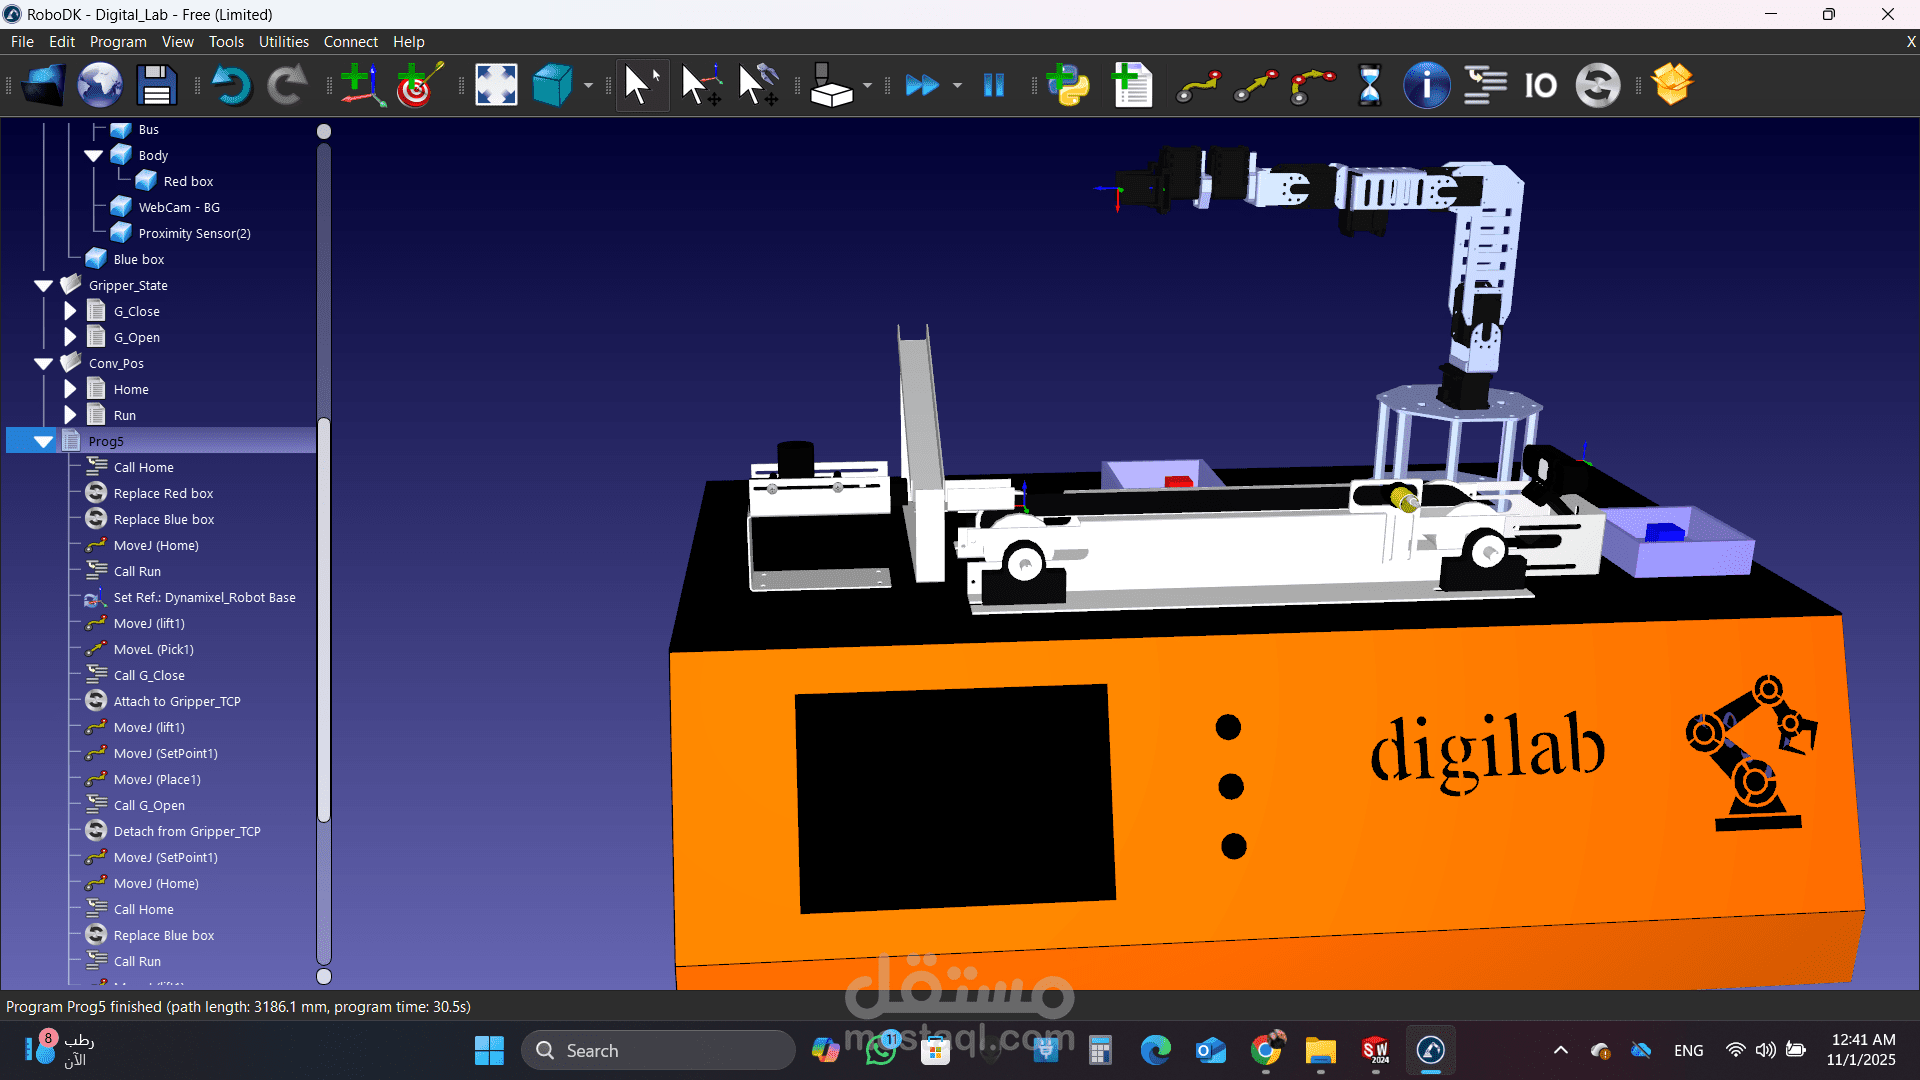Enable fast simulation speed

tap(922, 85)
